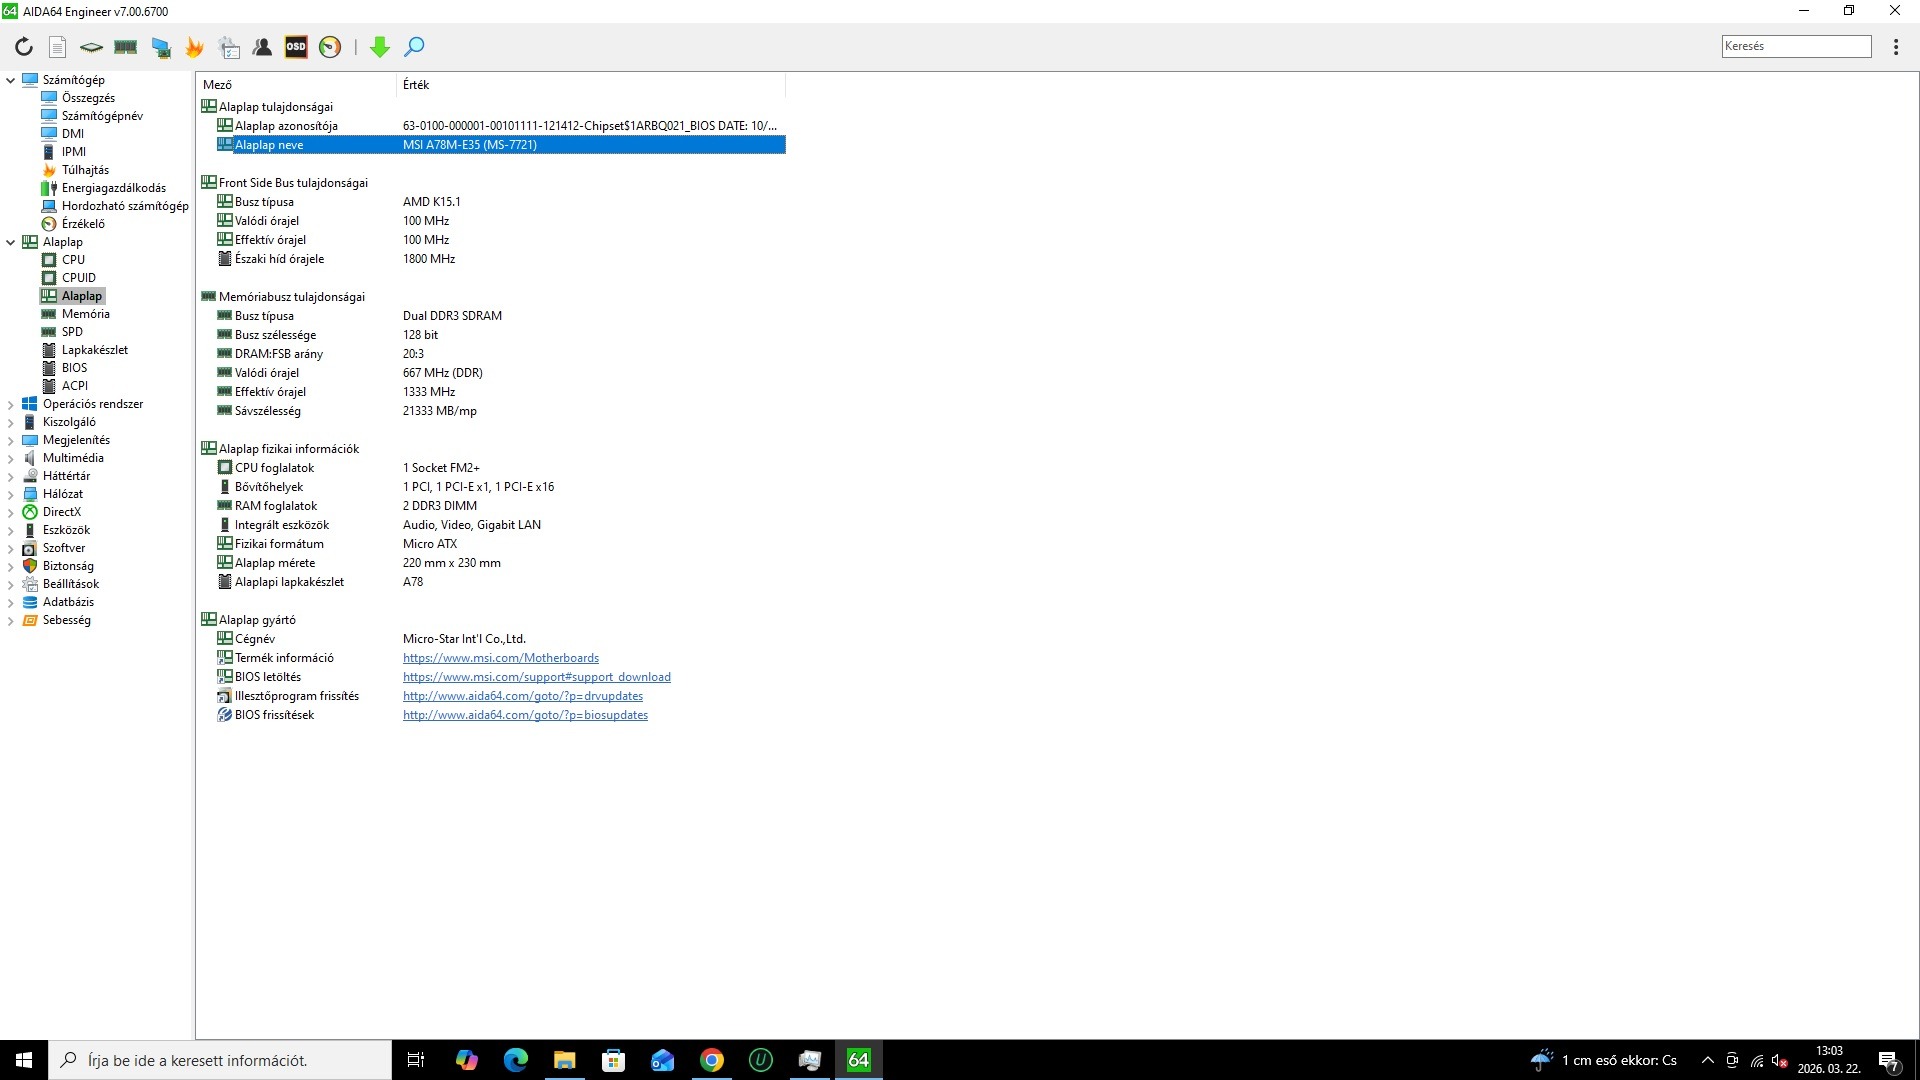Launch the flame stability test icon
Image resolution: width=1920 pixels, height=1080 pixels.
[194, 47]
